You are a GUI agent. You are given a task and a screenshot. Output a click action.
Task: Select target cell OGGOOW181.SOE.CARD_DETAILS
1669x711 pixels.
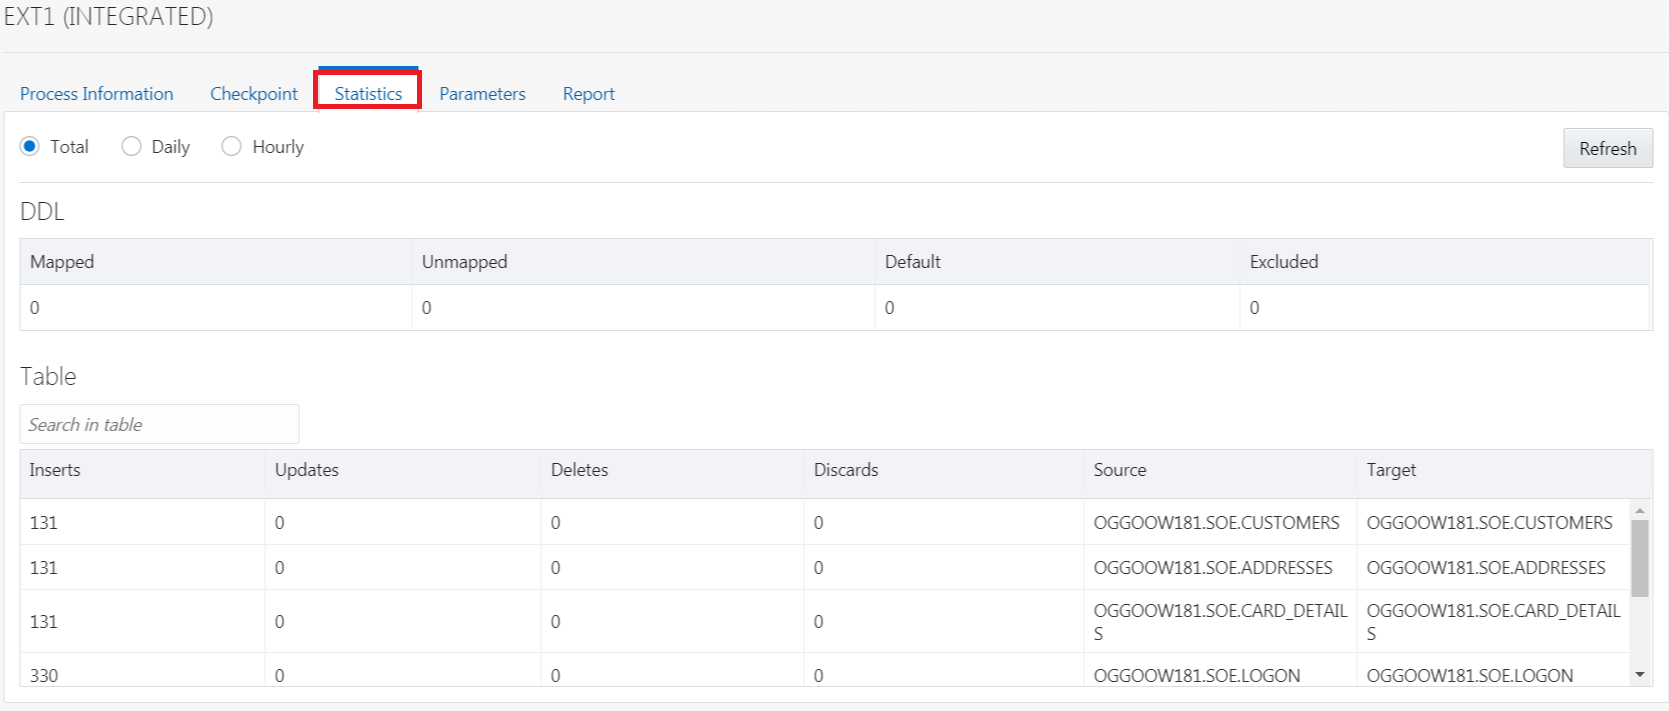point(1493,622)
